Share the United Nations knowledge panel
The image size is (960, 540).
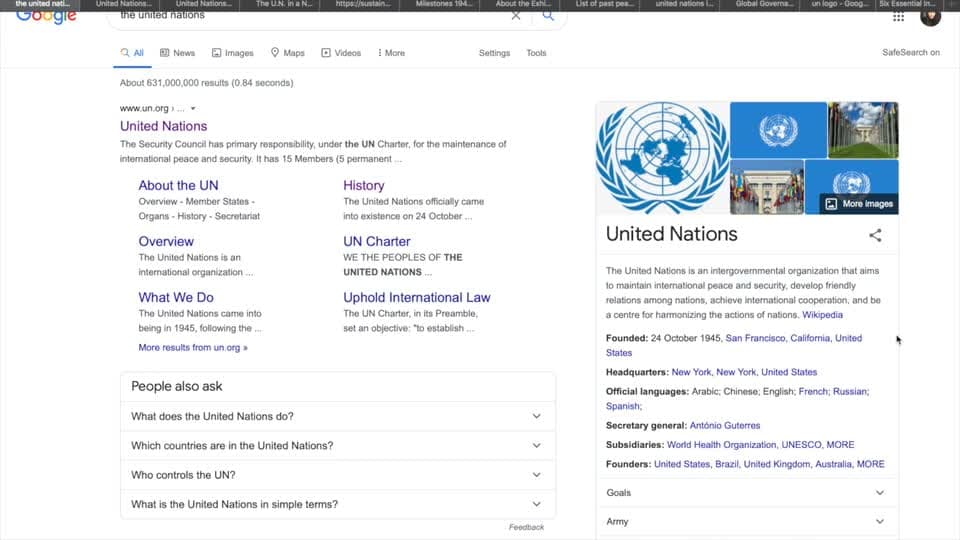pos(876,235)
